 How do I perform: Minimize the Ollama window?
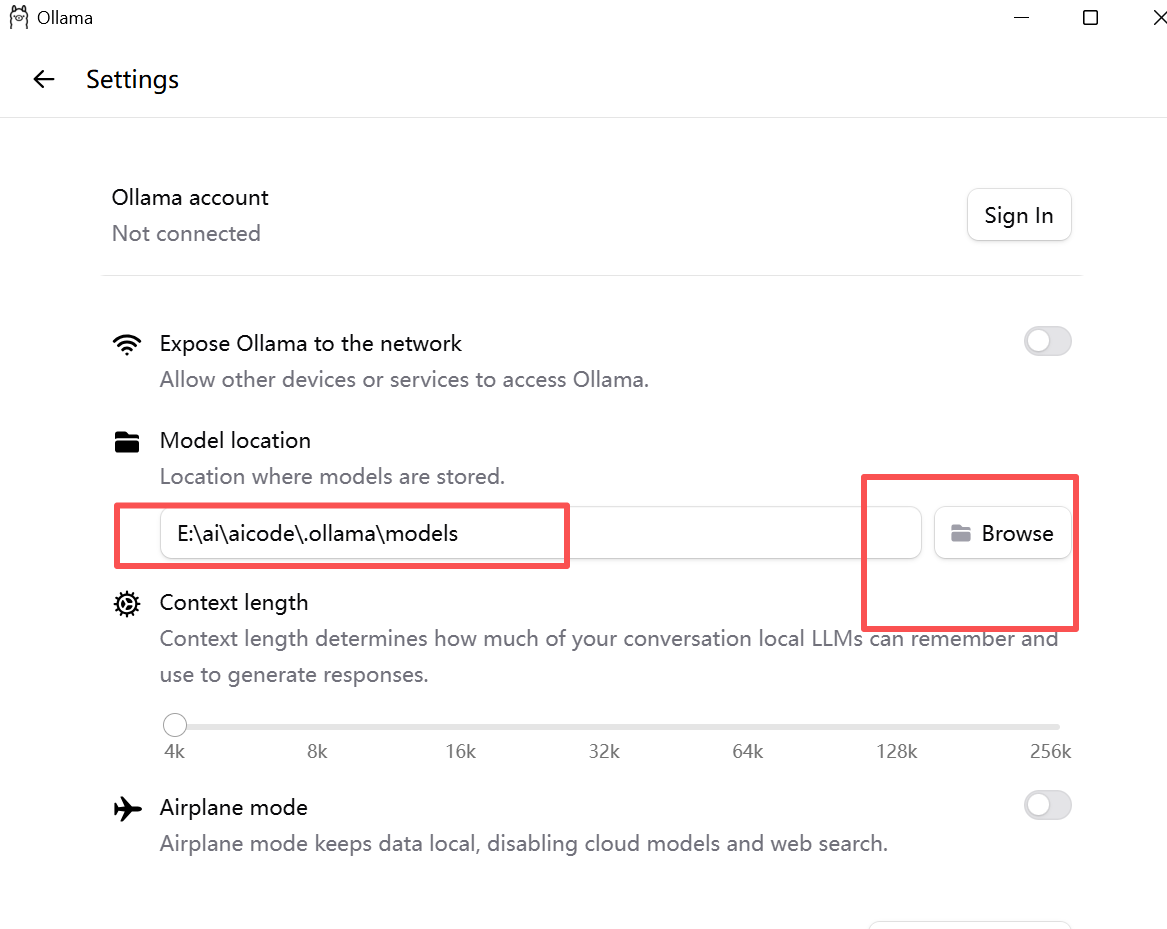[1022, 17]
